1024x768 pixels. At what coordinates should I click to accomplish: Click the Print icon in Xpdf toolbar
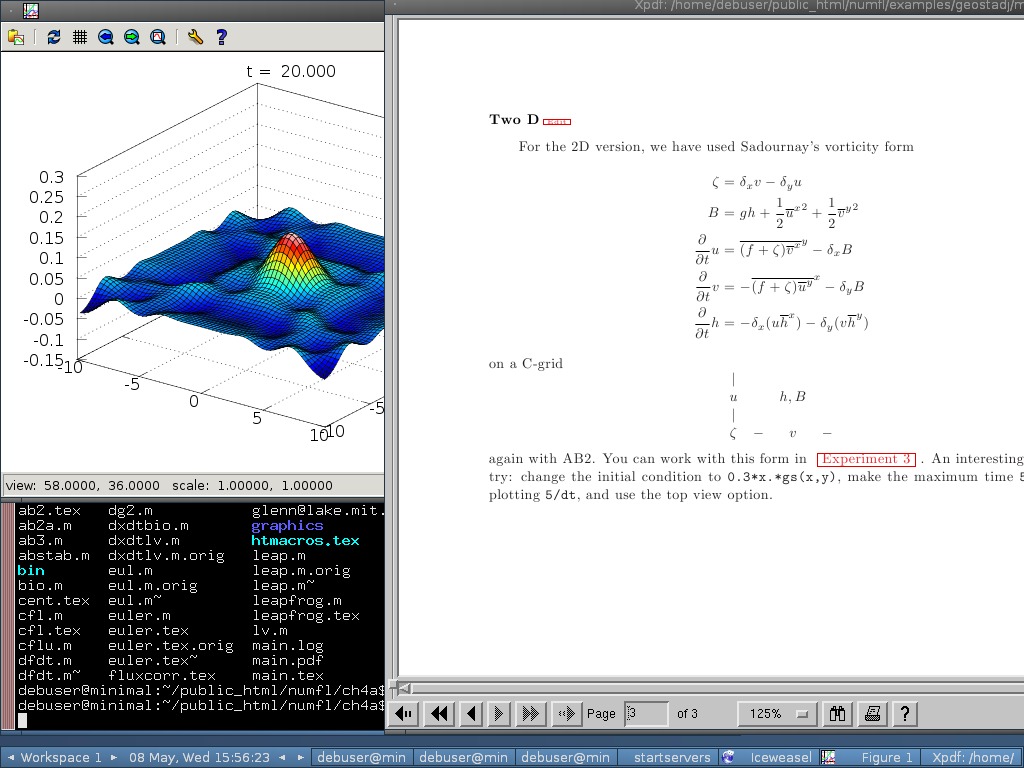[x=871, y=713]
